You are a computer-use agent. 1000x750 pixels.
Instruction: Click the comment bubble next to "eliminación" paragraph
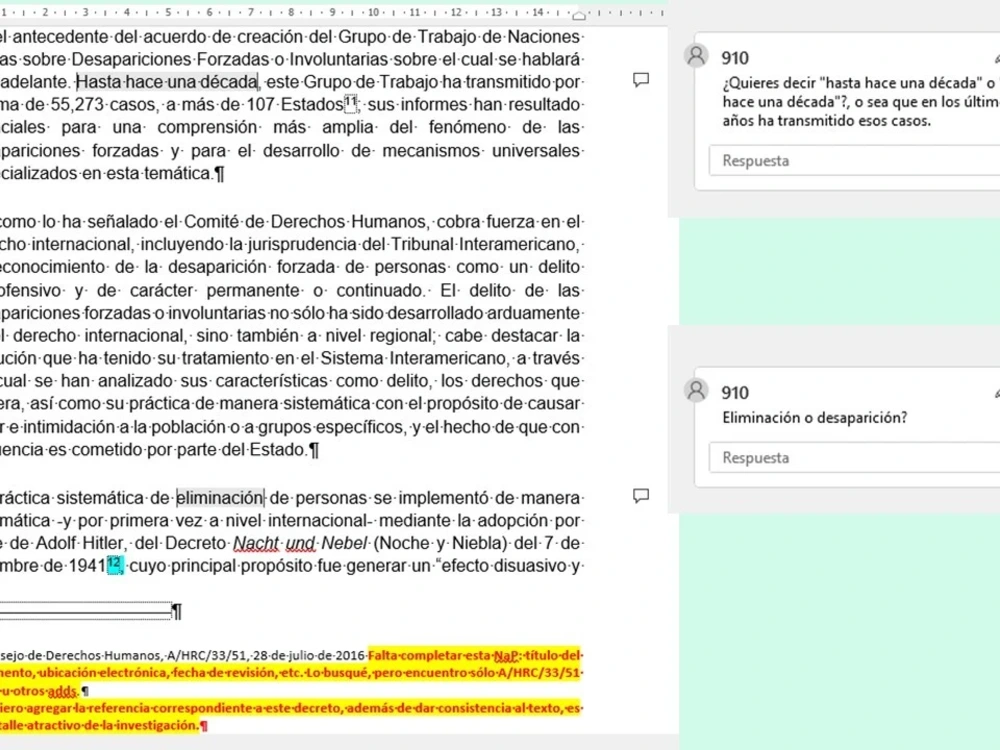tap(641, 496)
